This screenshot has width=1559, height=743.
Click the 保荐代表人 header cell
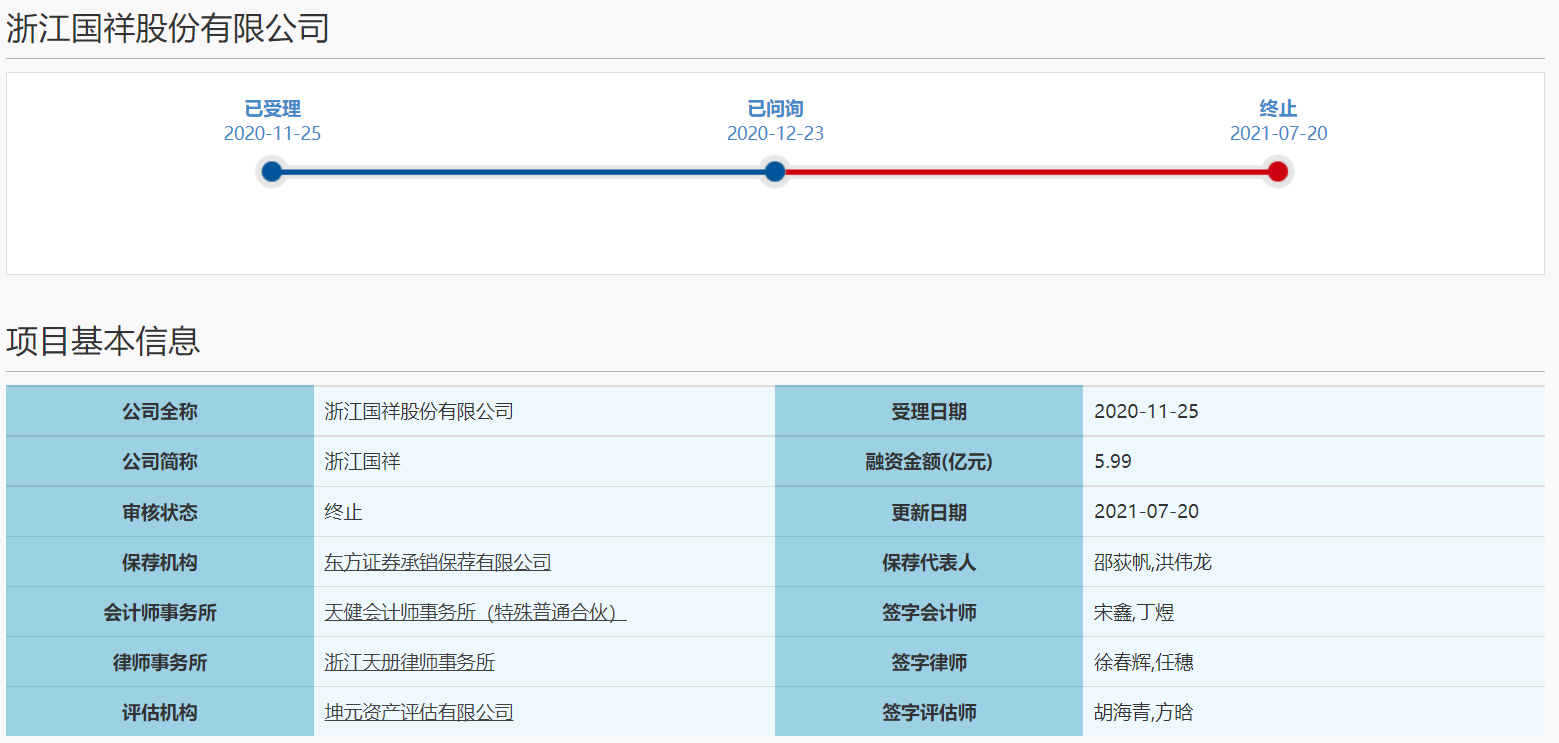click(929, 562)
